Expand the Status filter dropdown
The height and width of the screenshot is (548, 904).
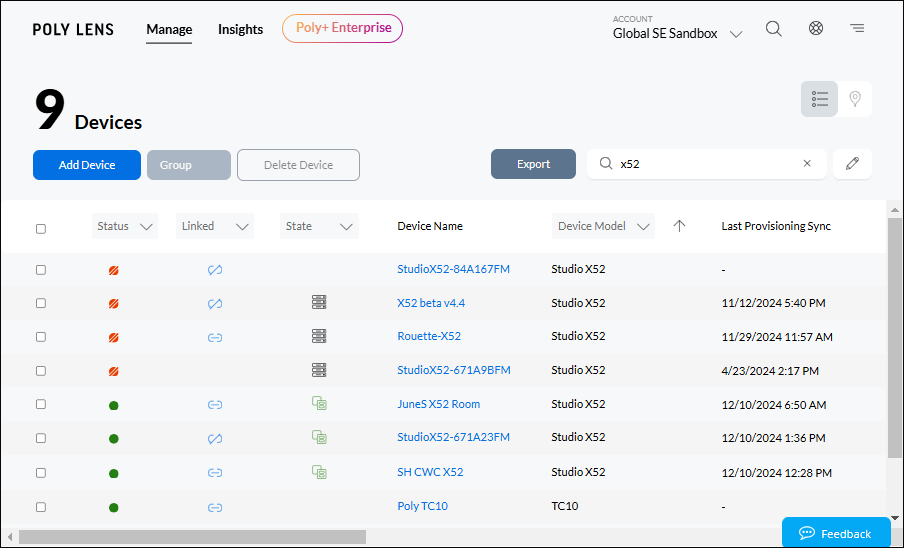point(125,226)
